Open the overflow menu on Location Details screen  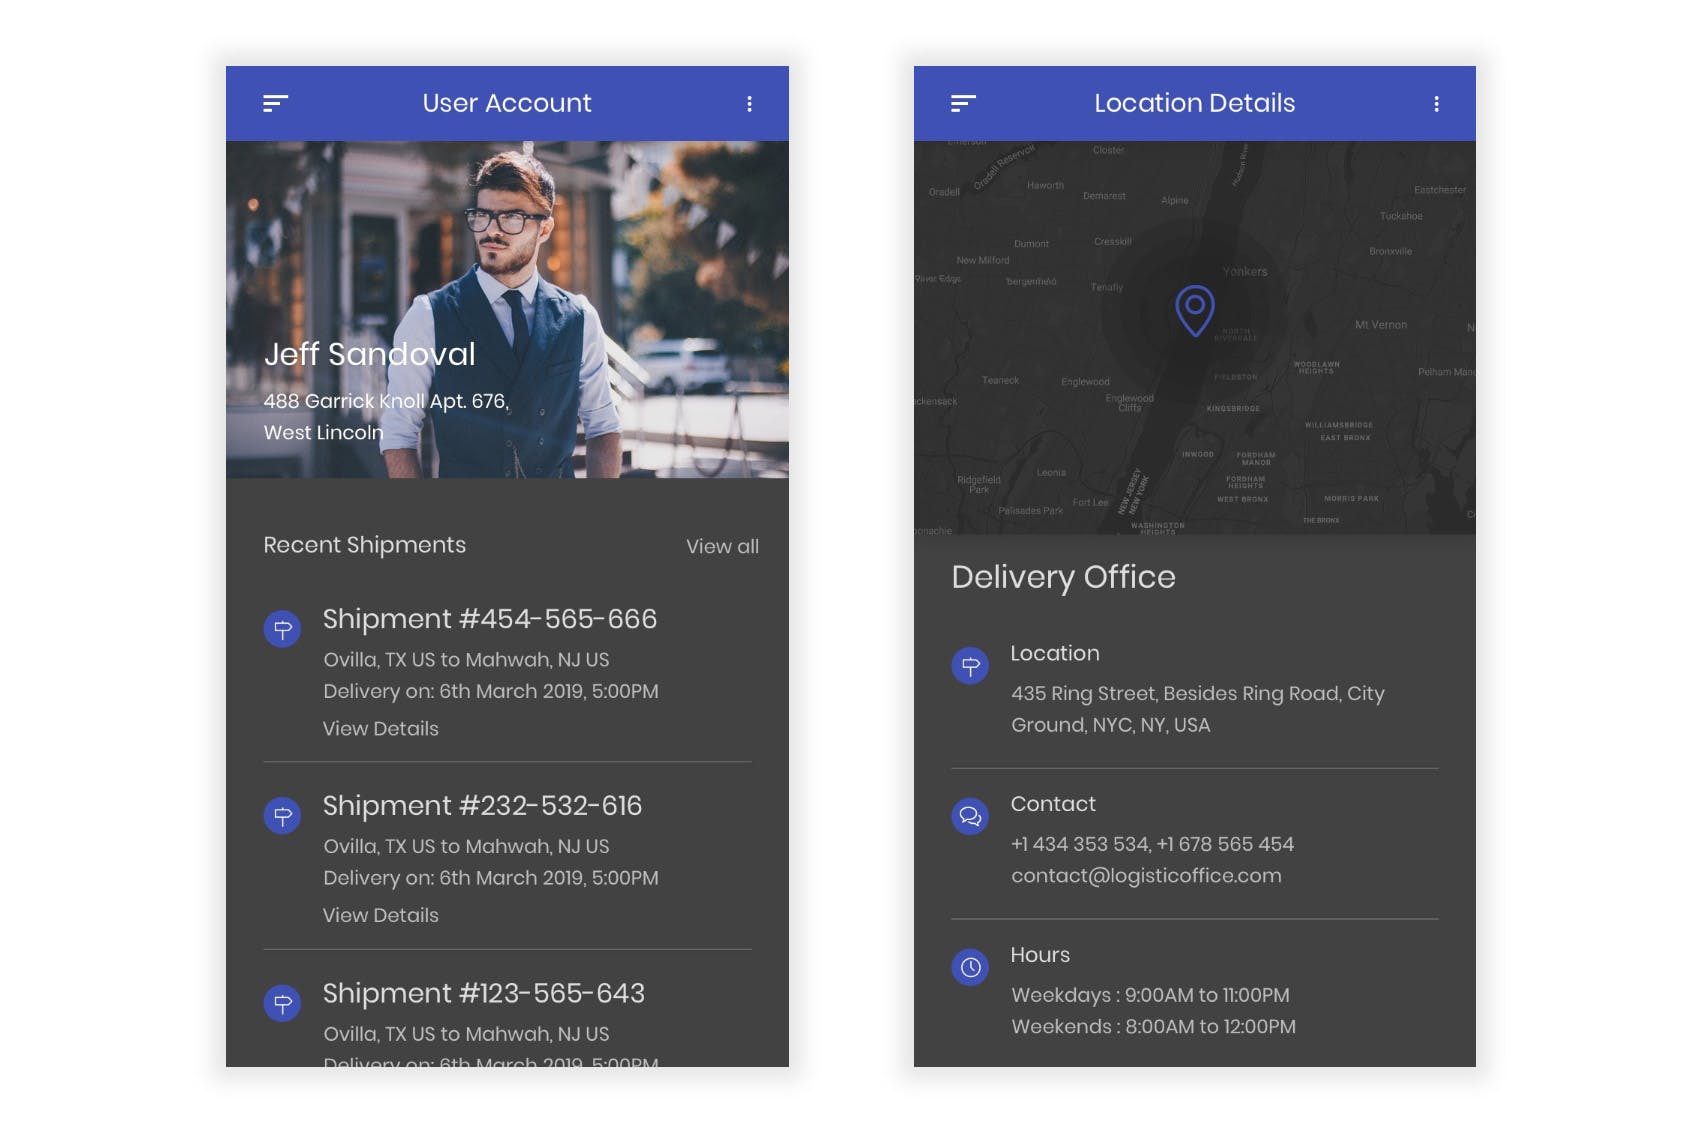click(1437, 102)
